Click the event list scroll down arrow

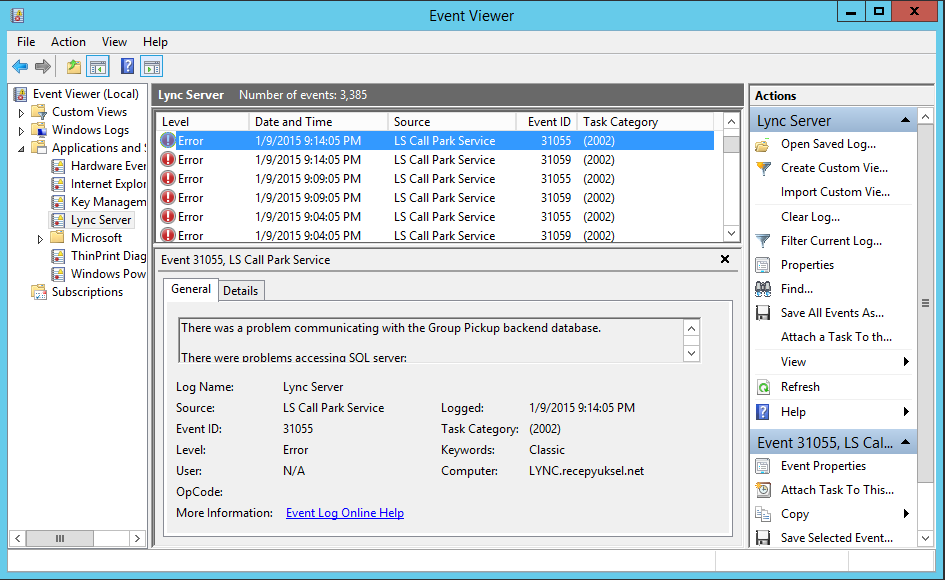pos(731,233)
